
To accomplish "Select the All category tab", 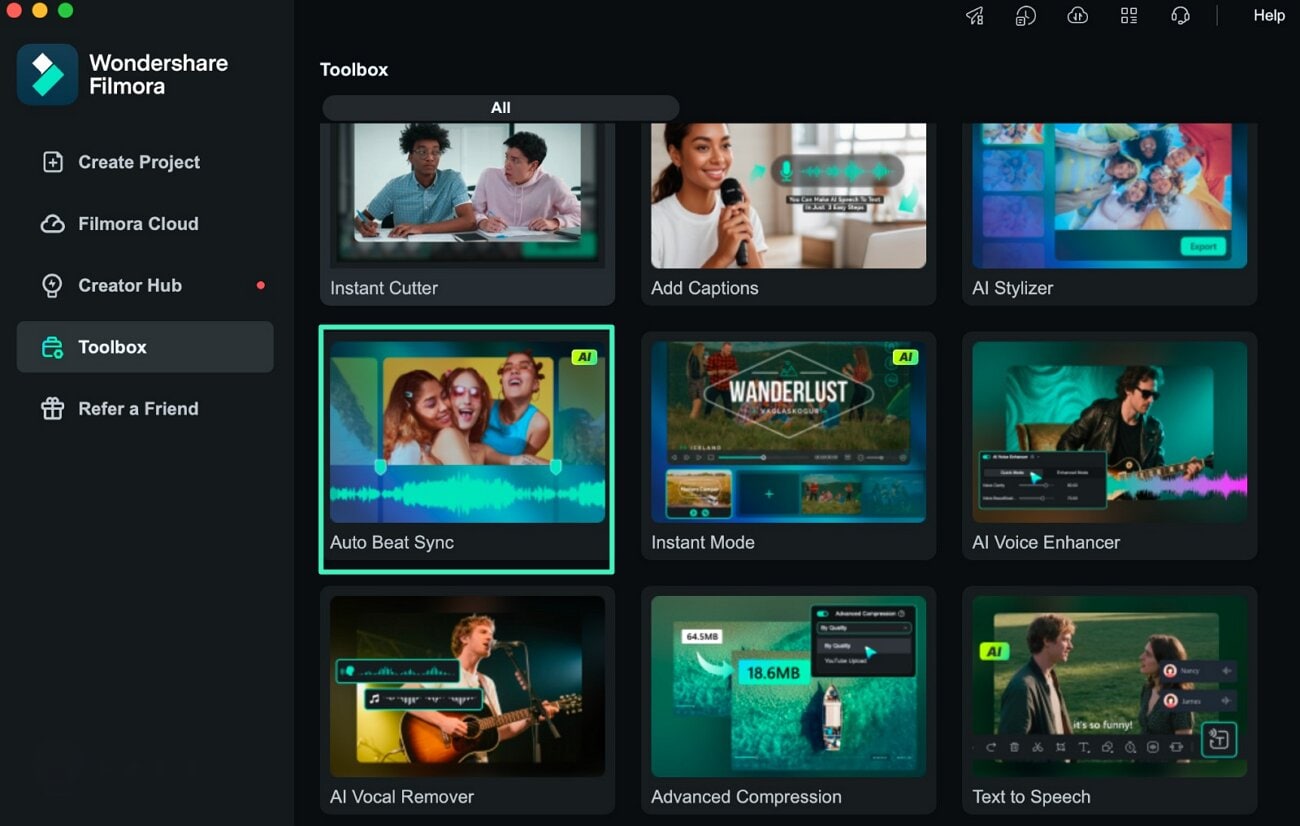I will click(x=501, y=108).
